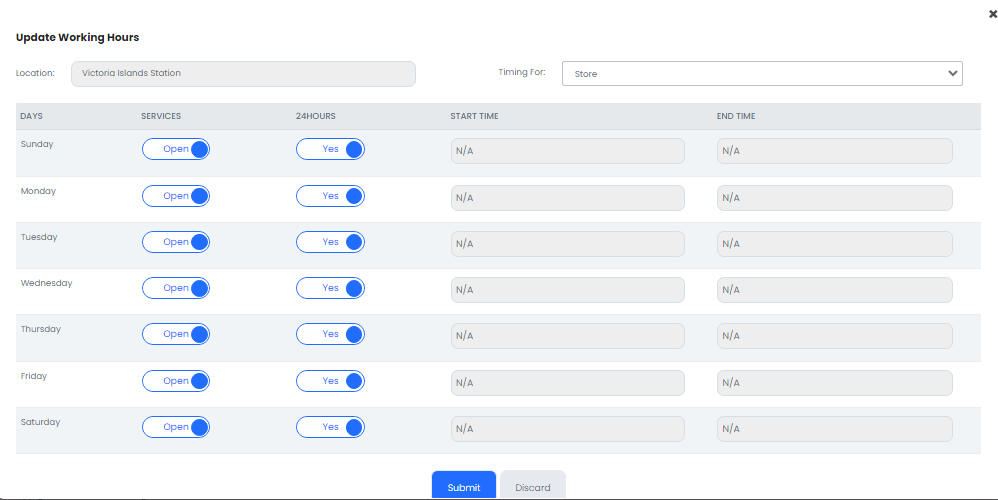
Task: Click Monday end time field
Action: (834, 198)
